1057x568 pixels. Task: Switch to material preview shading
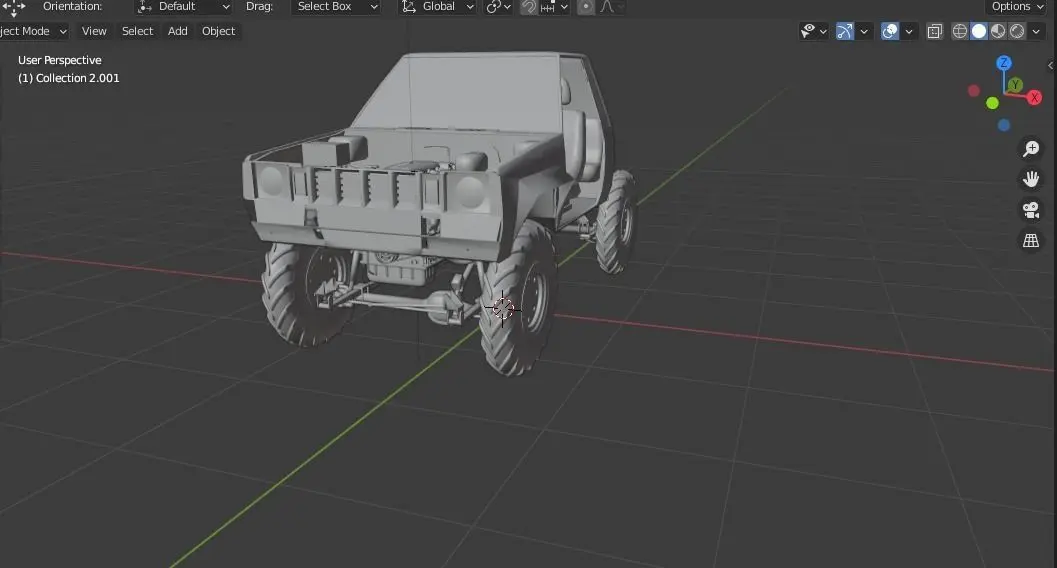pyautogui.click(x=998, y=31)
